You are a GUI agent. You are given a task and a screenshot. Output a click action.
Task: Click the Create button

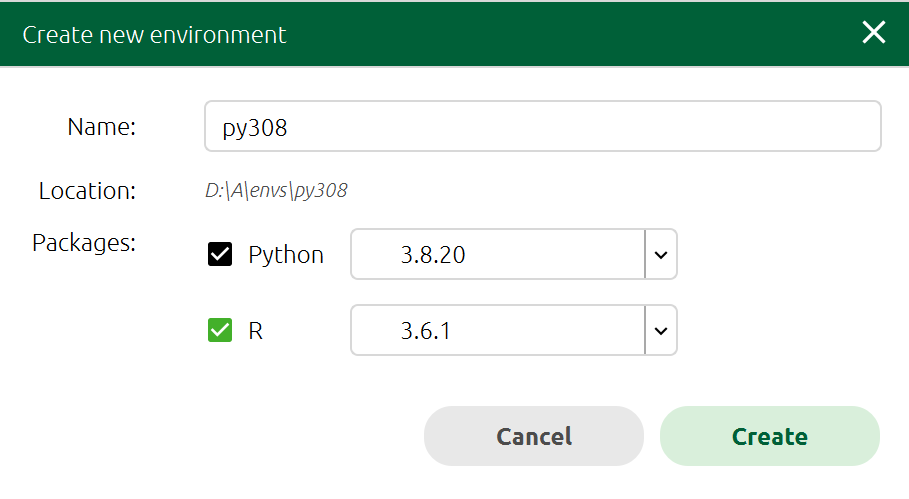click(x=770, y=436)
